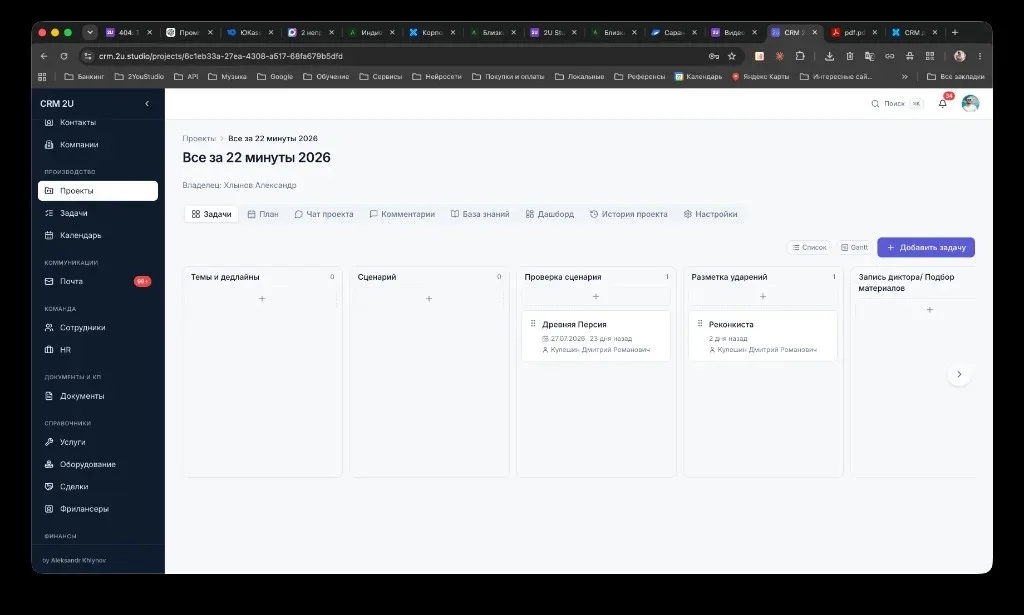The width and height of the screenshot is (1024, 615).
Task: Open Календарь bookmark
Action: [698, 76]
